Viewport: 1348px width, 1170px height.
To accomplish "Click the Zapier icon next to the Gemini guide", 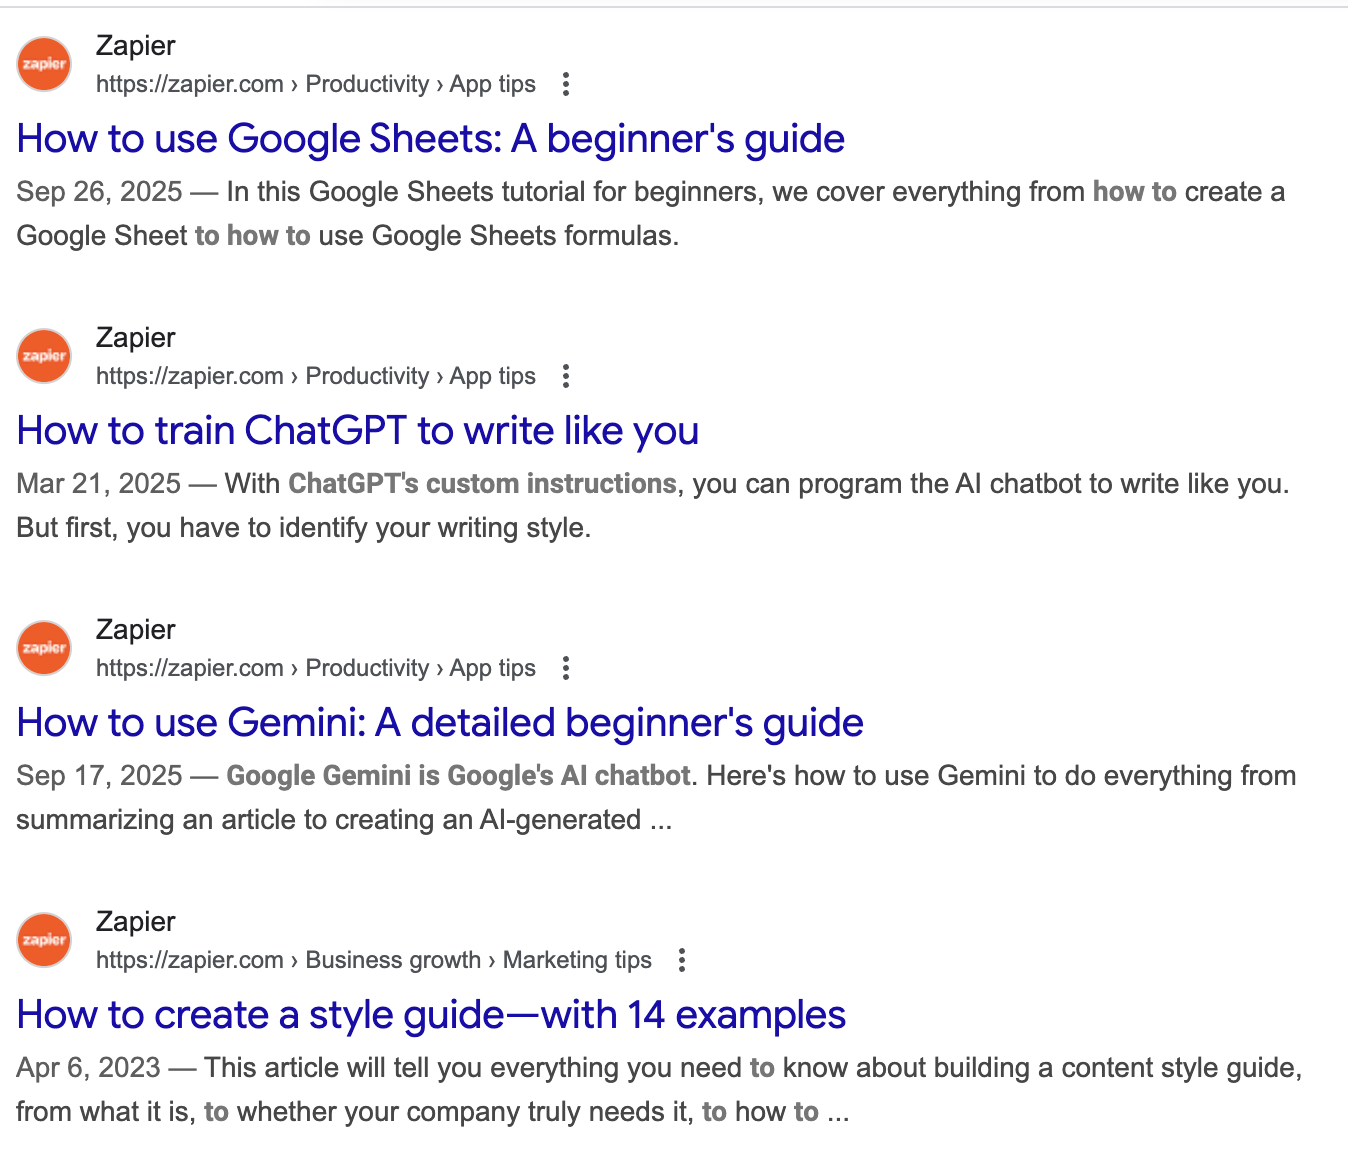I will click(x=43, y=647).
